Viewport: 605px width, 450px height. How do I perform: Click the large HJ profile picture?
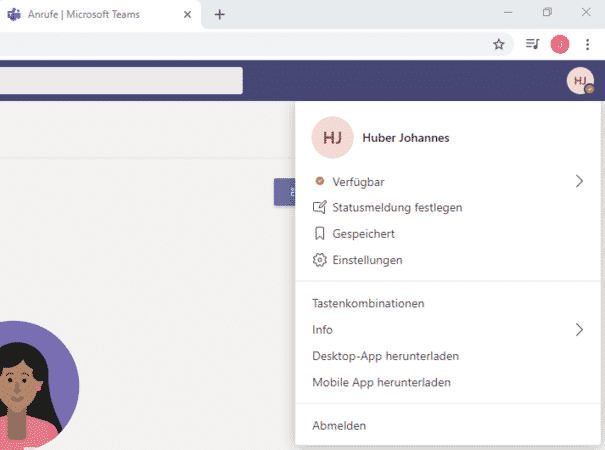coord(333,138)
